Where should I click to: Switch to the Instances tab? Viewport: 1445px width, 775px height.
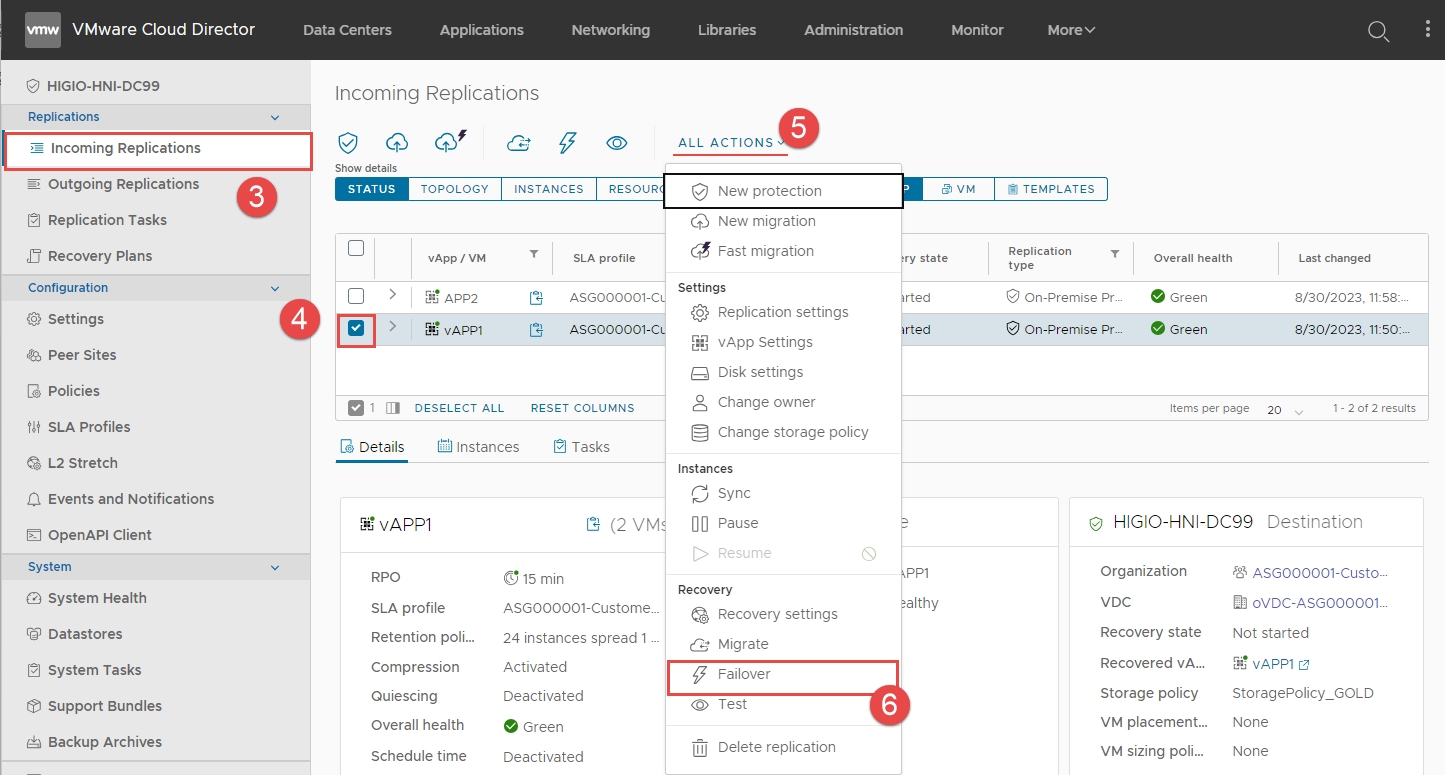(478, 447)
